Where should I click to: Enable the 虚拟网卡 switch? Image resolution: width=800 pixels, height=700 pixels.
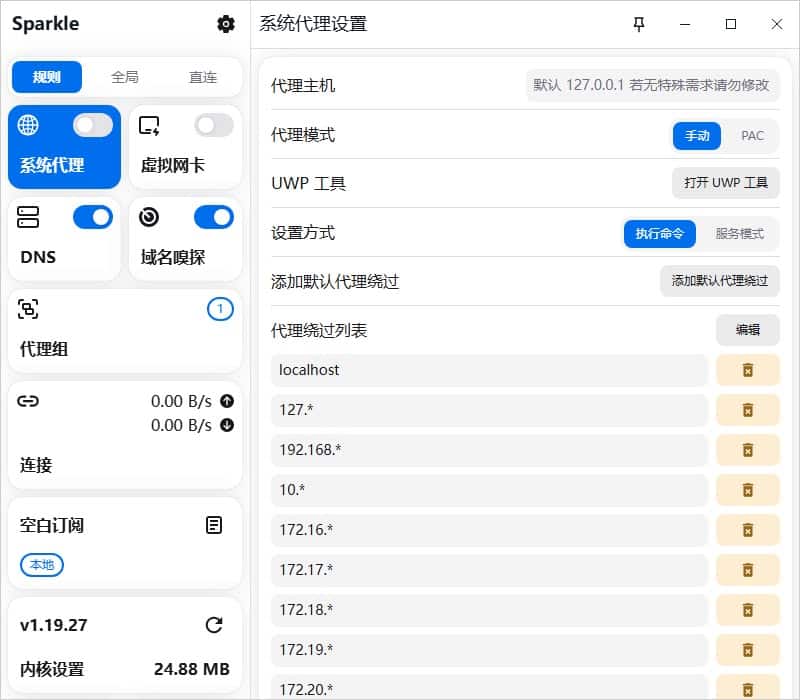click(214, 125)
